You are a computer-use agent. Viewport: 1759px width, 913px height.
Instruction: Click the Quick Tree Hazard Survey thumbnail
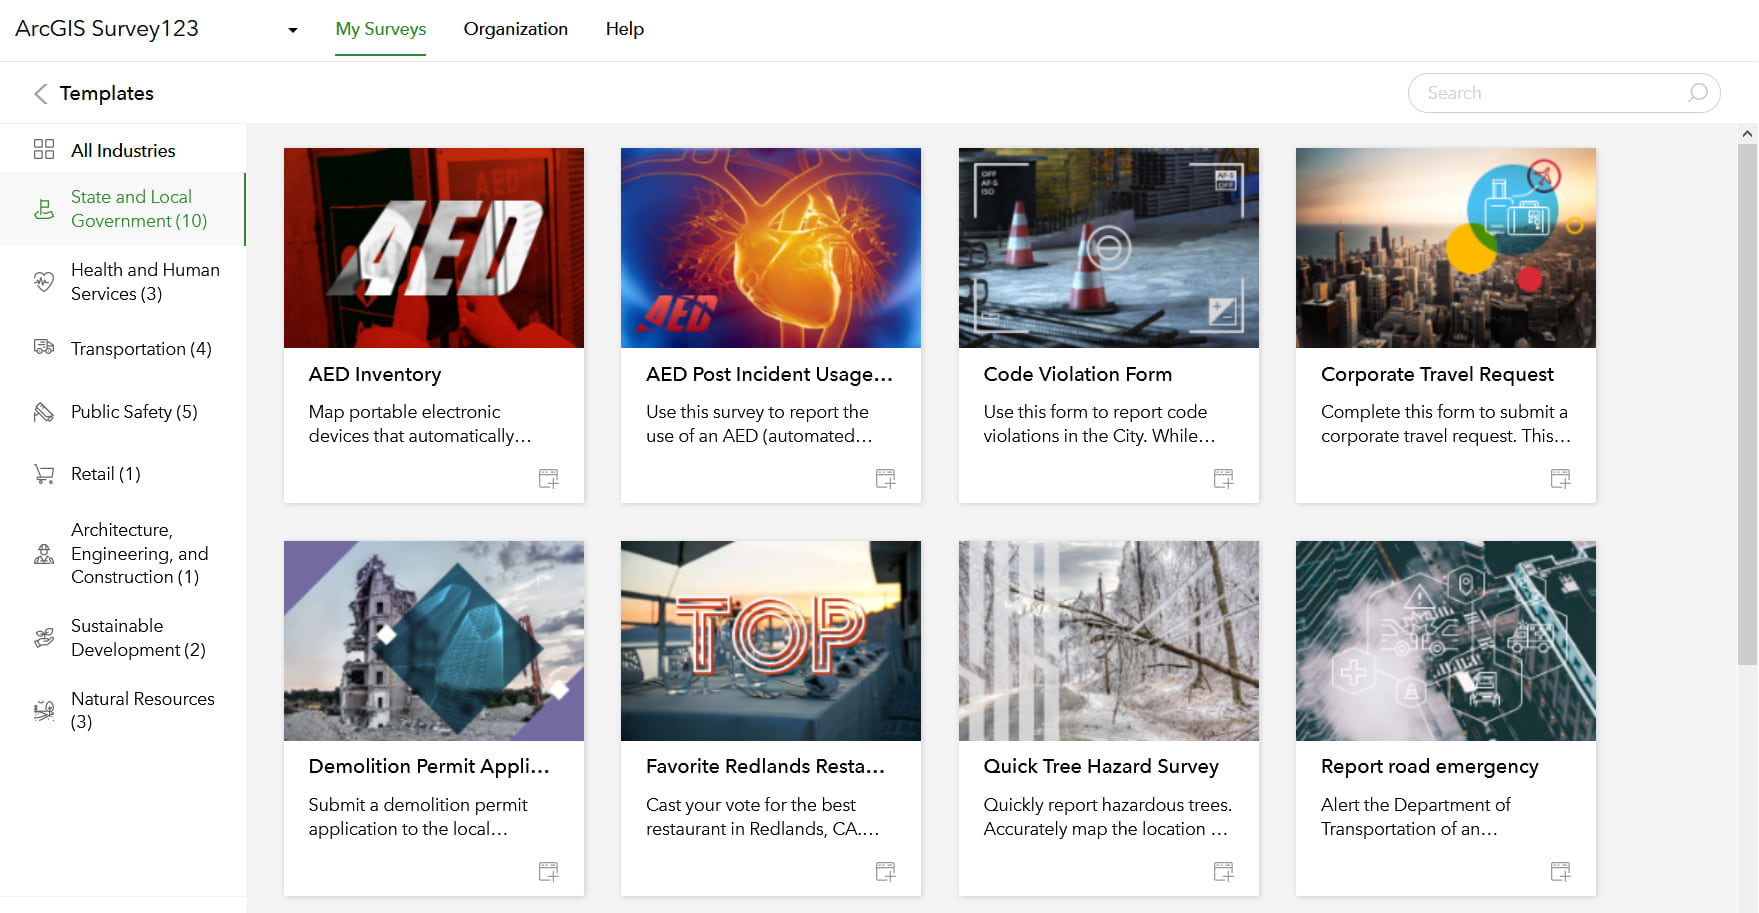point(1108,641)
